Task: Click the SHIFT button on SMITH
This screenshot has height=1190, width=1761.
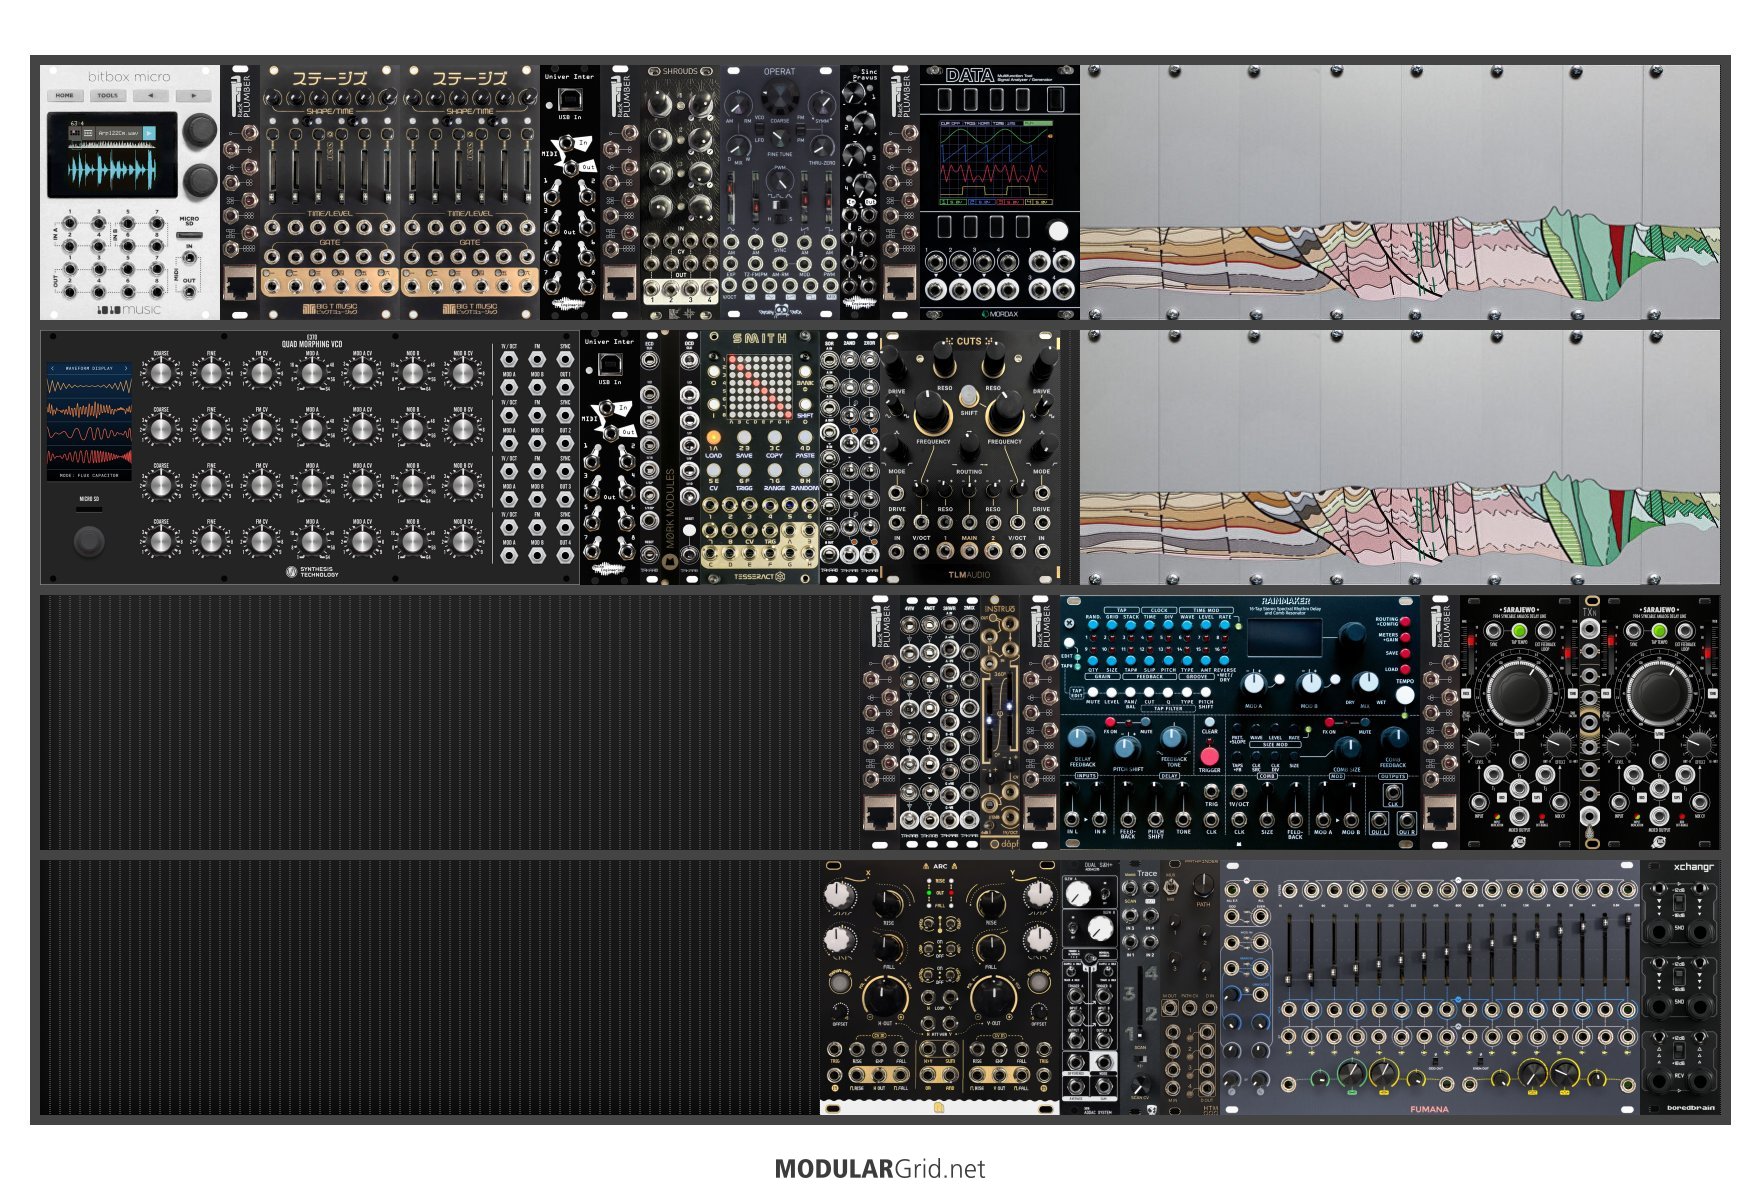Action: (805, 402)
